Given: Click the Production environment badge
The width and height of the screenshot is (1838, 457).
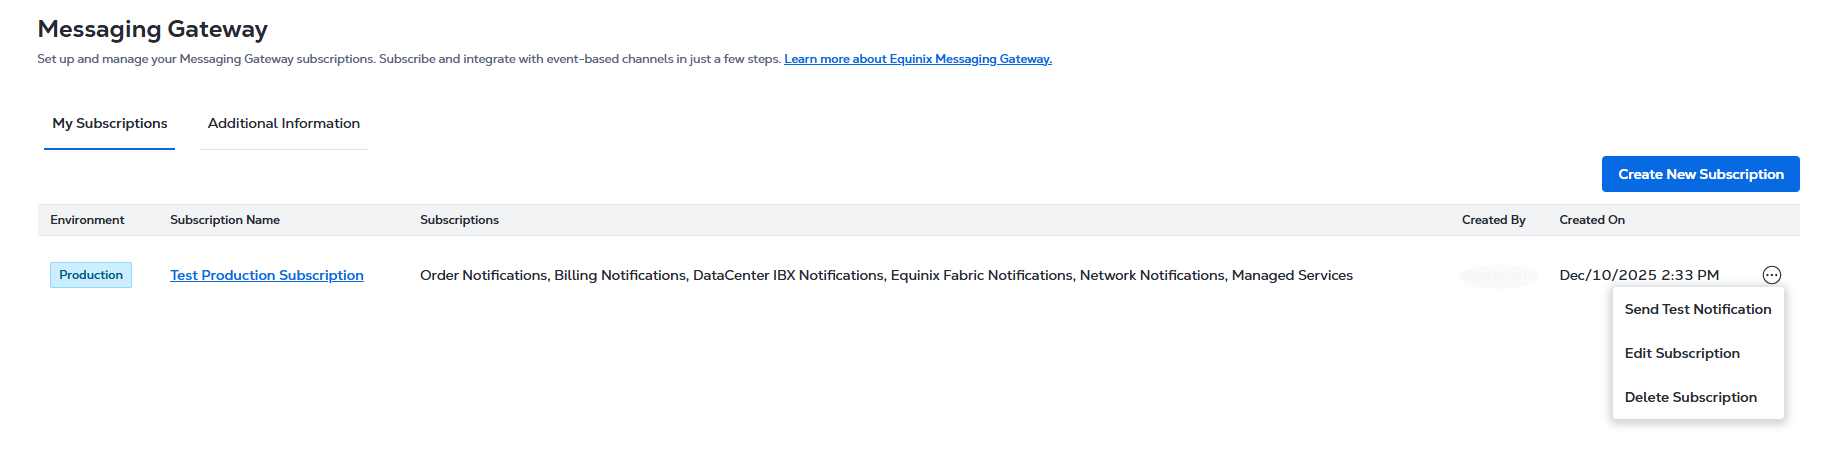Looking at the screenshot, I should (x=91, y=275).
